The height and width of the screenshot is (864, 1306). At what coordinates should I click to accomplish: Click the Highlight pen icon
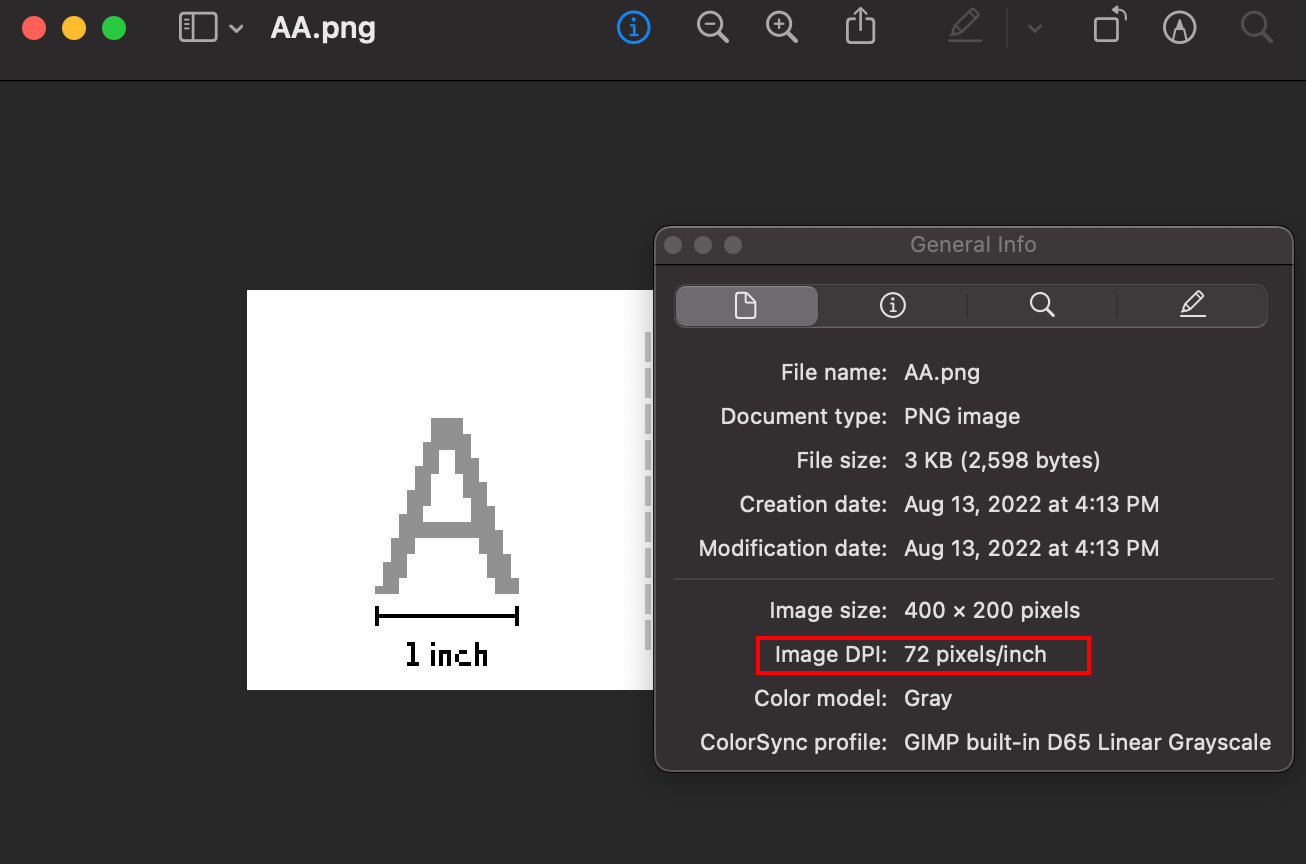click(x=965, y=28)
